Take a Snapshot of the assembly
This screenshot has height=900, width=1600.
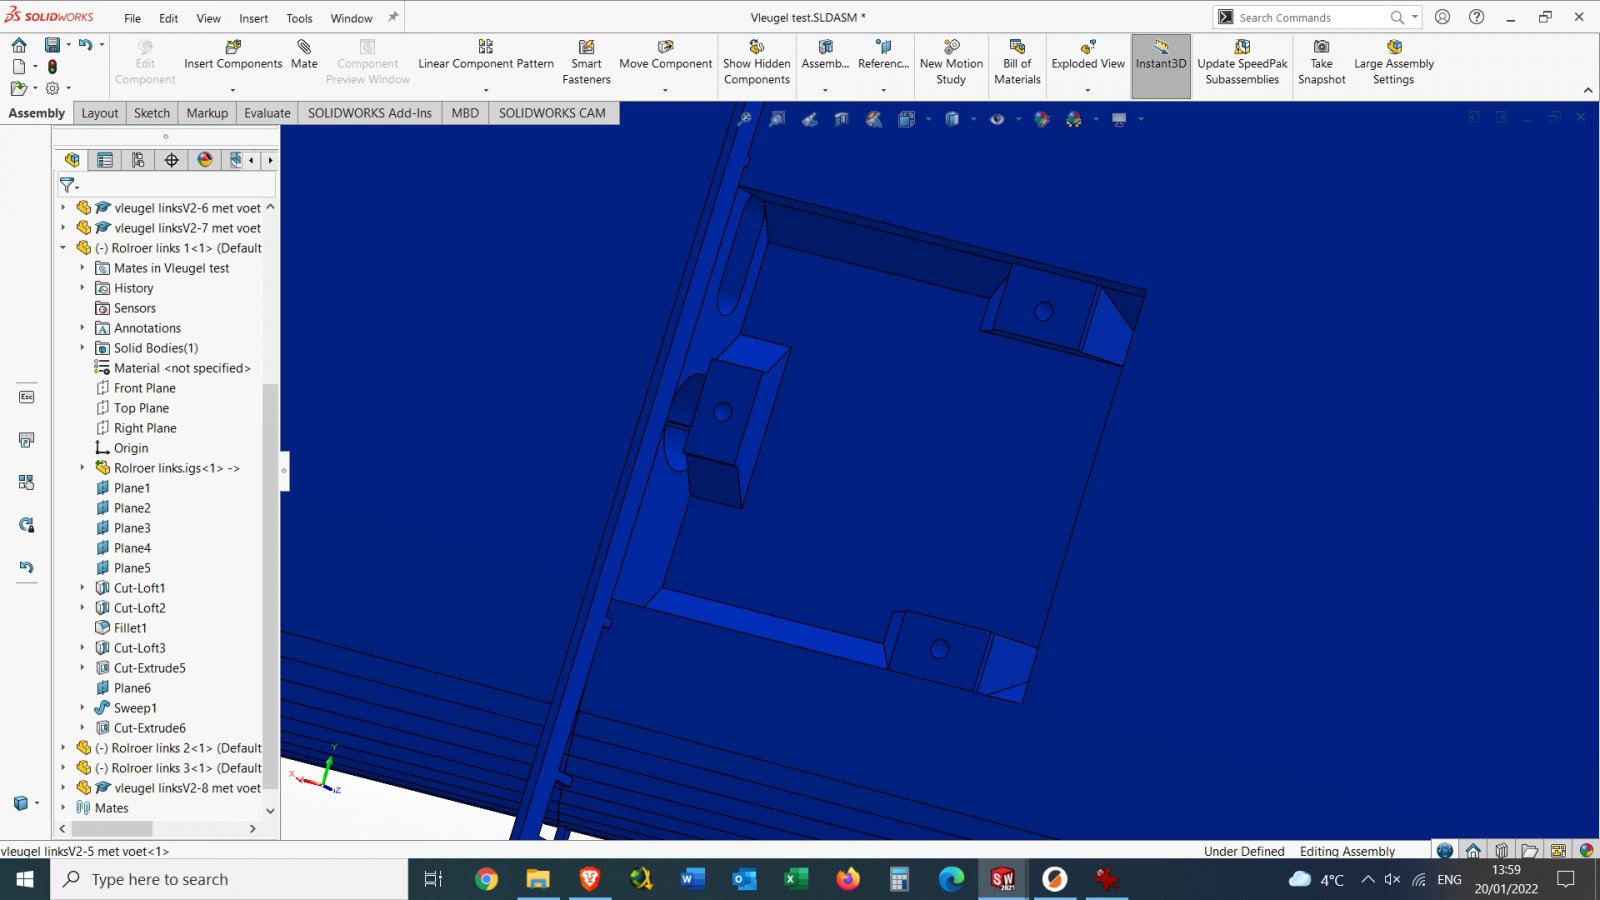click(1321, 62)
